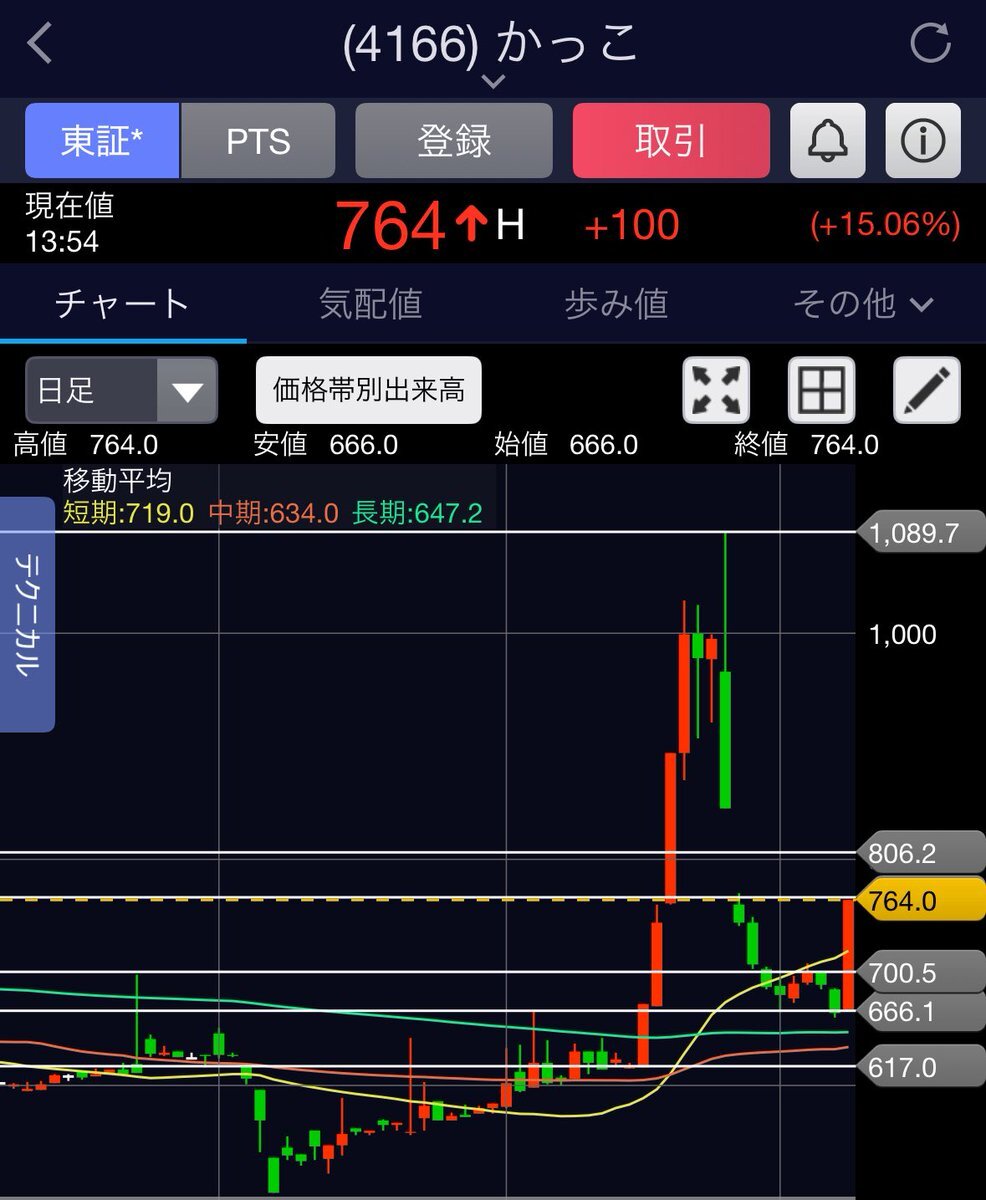Image resolution: width=986 pixels, height=1200 pixels.
Task: Go back with the left arrow icon
Action: 40,44
